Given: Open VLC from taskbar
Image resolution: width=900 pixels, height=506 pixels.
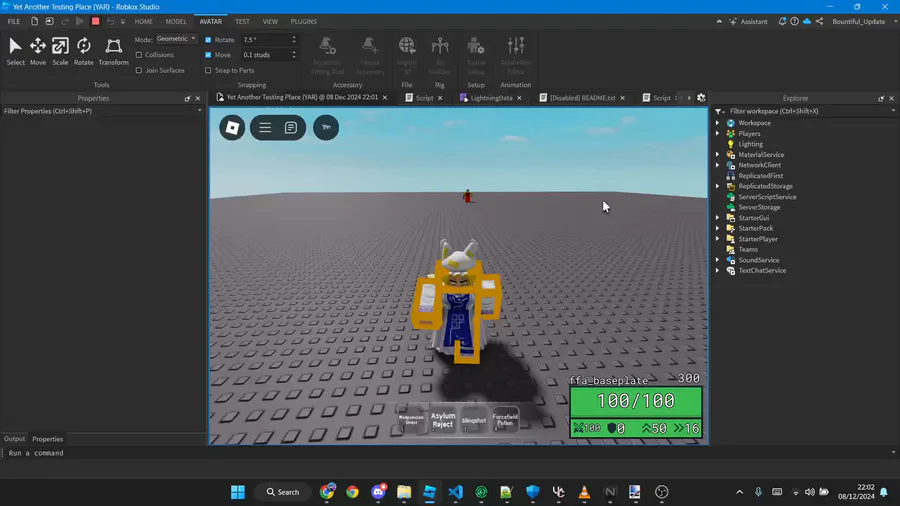Looking at the screenshot, I should click(584, 492).
